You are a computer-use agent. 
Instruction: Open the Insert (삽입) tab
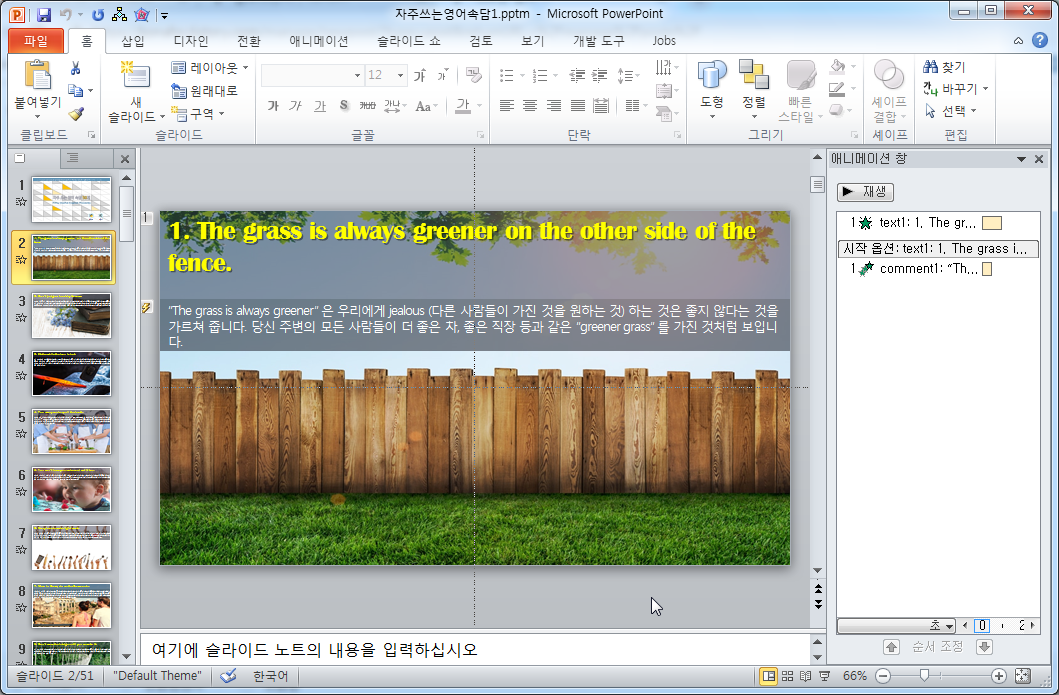click(x=133, y=41)
